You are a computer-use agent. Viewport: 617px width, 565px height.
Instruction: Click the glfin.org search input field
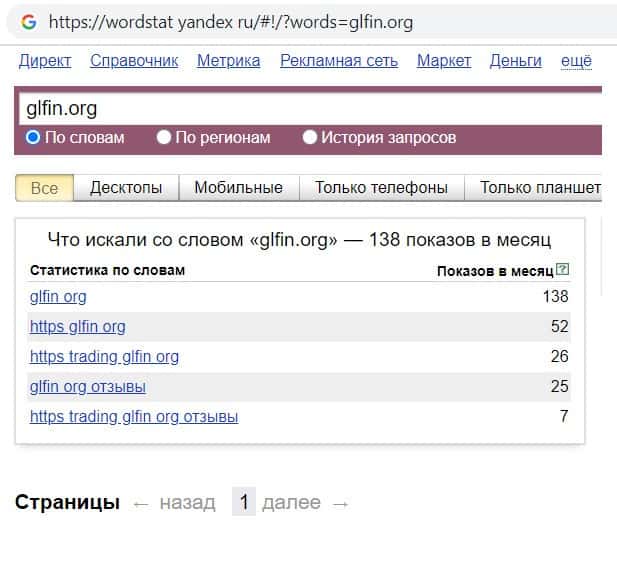pos(310,109)
